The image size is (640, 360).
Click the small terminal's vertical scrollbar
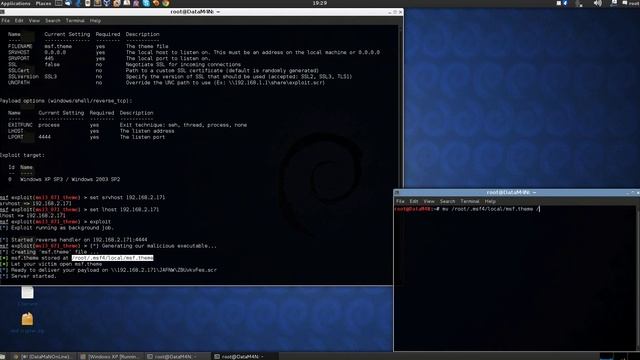tap(638, 278)
